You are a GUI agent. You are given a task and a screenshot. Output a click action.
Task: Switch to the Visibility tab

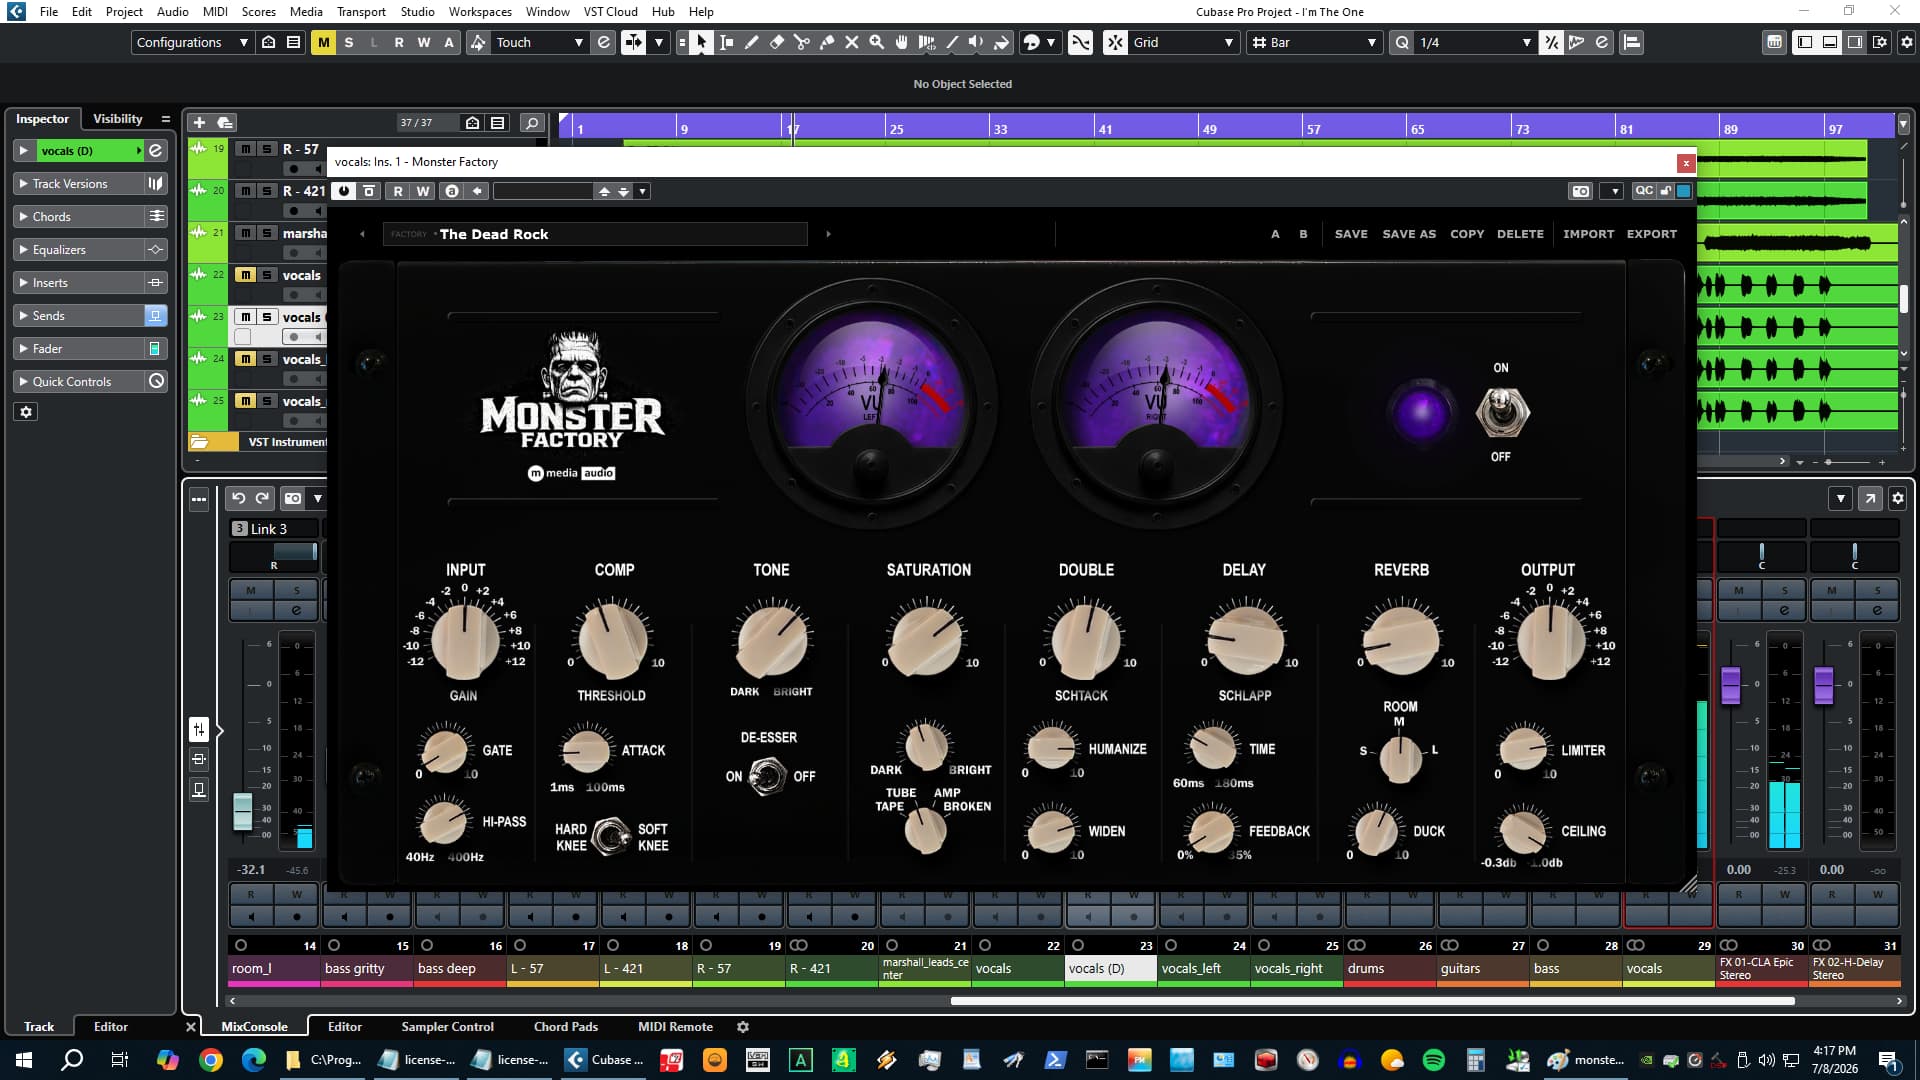point(118,118)
